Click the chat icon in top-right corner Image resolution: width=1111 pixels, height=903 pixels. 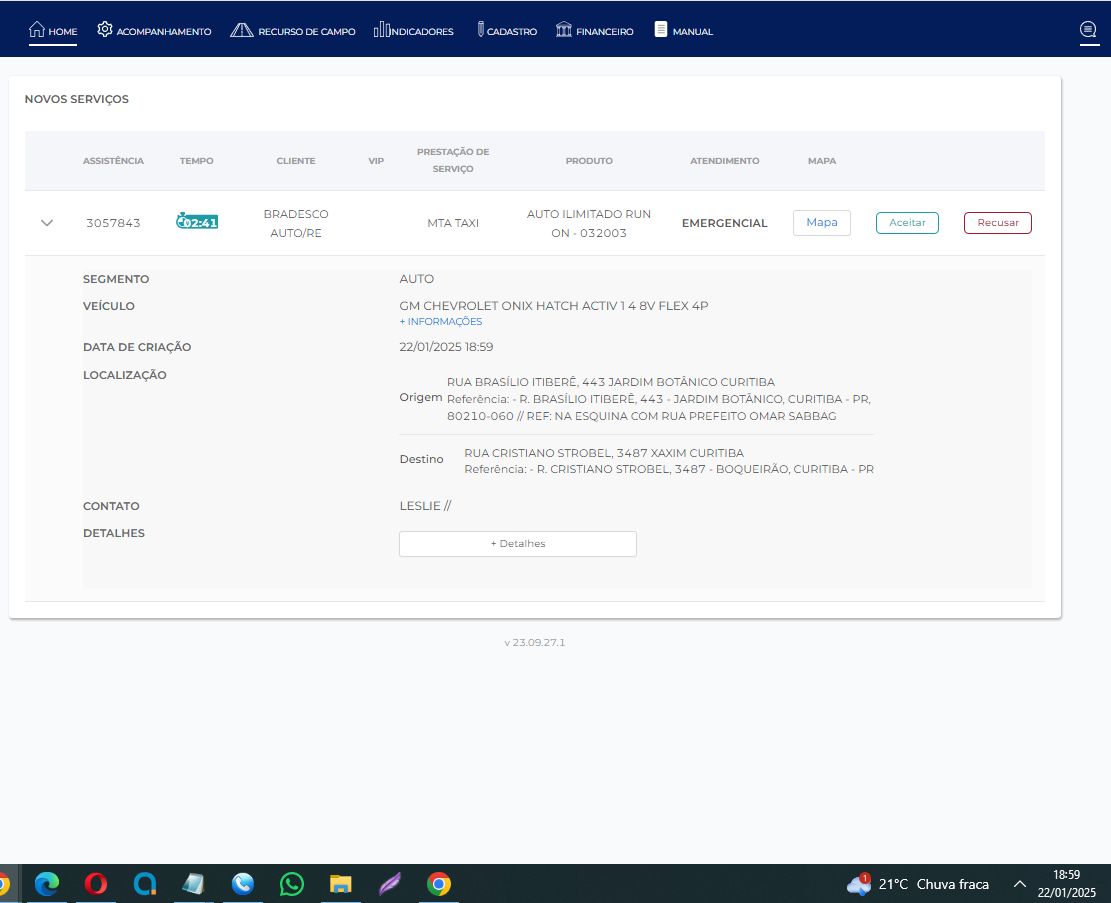(x=1088, y=30)
